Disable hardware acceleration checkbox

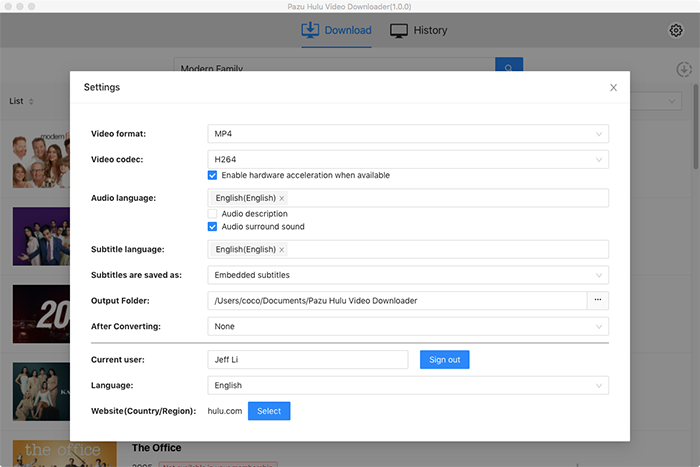(x=212, y=175)
